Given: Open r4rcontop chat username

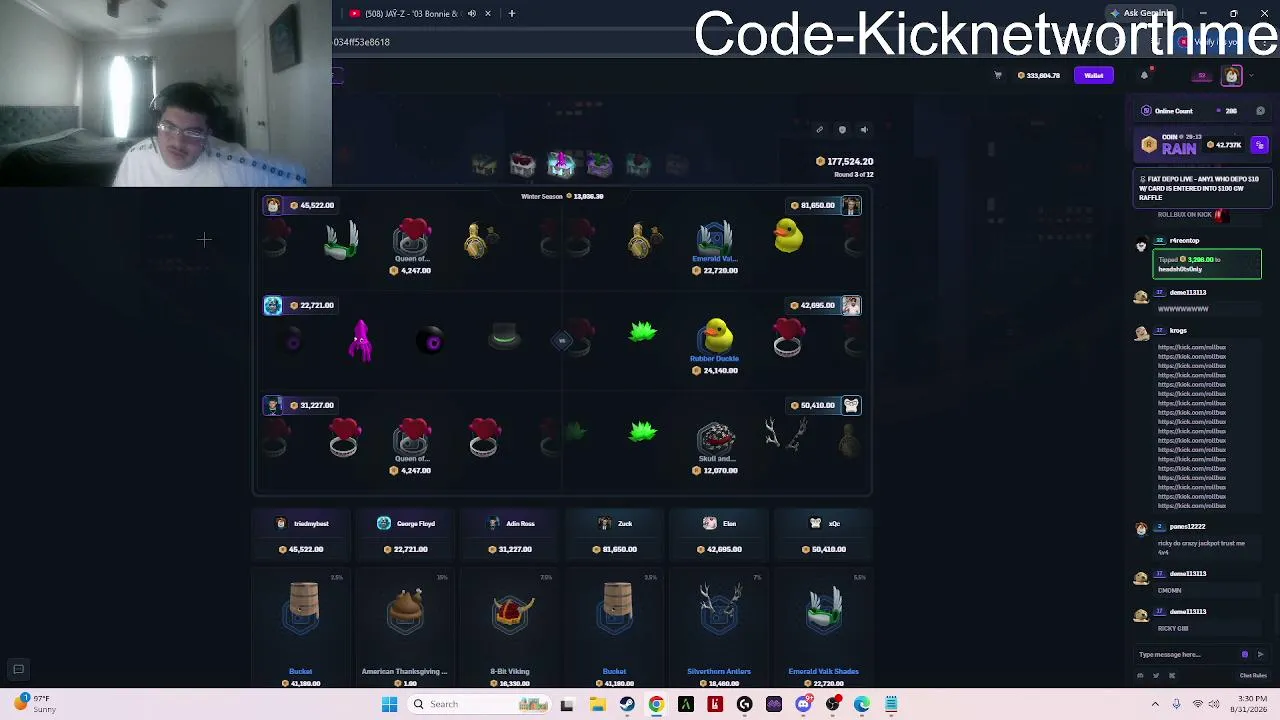Looking at the screenshot, I should coord(1184,241).
